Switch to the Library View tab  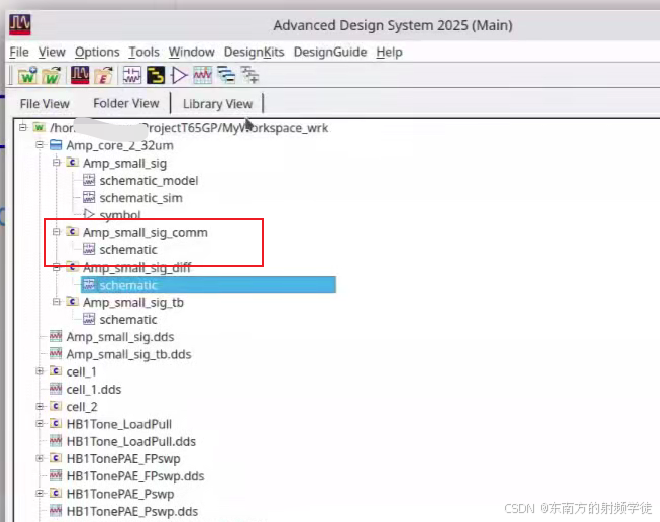218,104
